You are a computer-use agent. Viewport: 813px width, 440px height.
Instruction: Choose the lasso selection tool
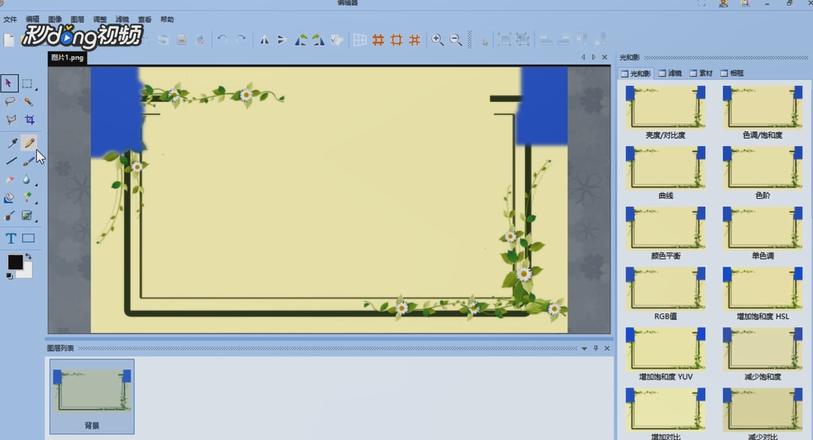coord(9,102)
